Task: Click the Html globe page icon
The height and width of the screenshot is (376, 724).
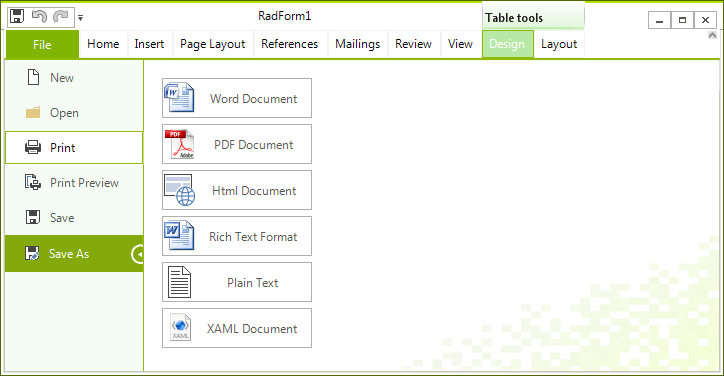Action: click(x=180, y=190)
